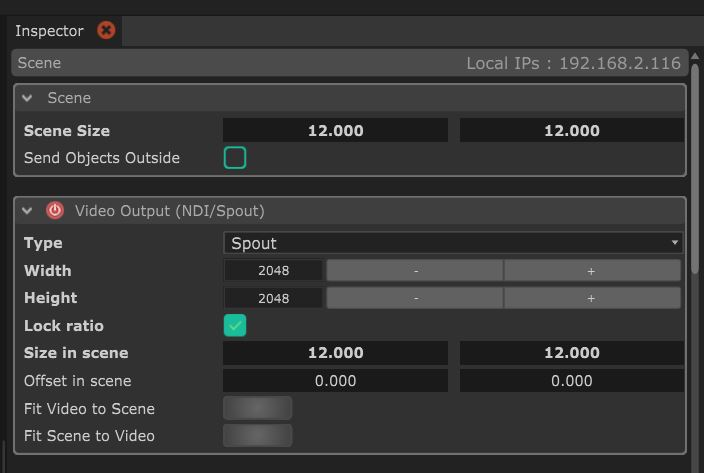This screenshot has width=704, height=473.
Task: Select second Size in scene value field
Action: (x=572, y=353)
